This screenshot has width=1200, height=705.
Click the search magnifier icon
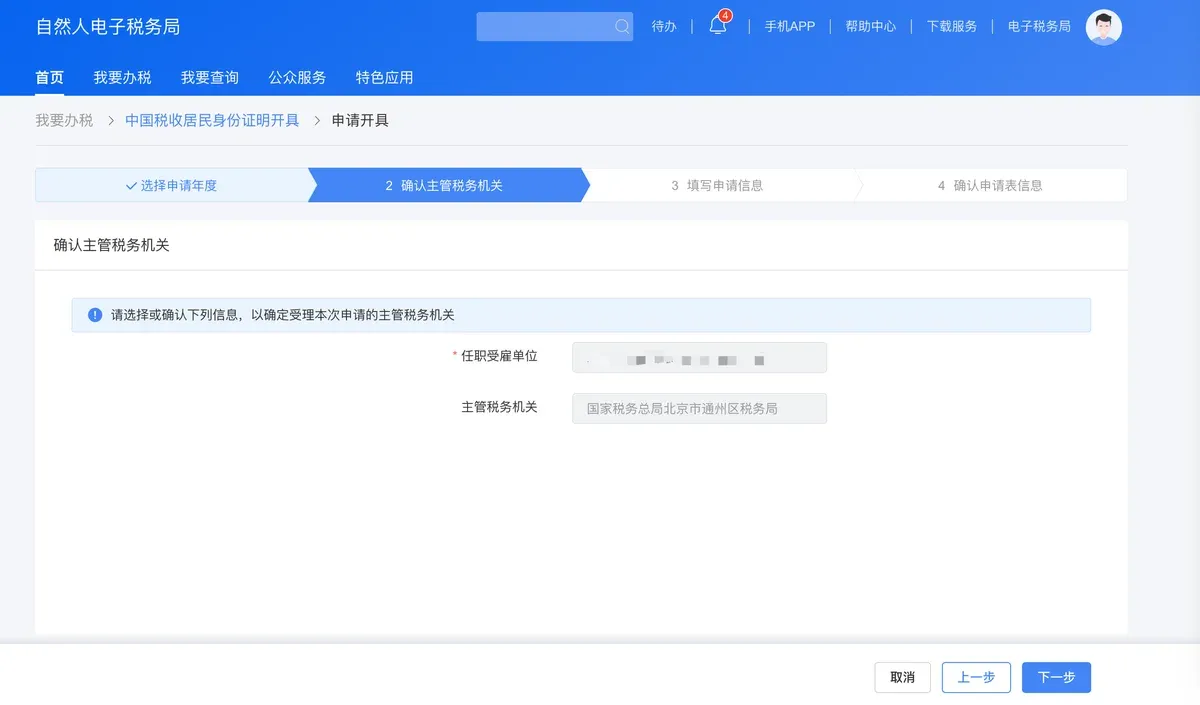point(620,26)
